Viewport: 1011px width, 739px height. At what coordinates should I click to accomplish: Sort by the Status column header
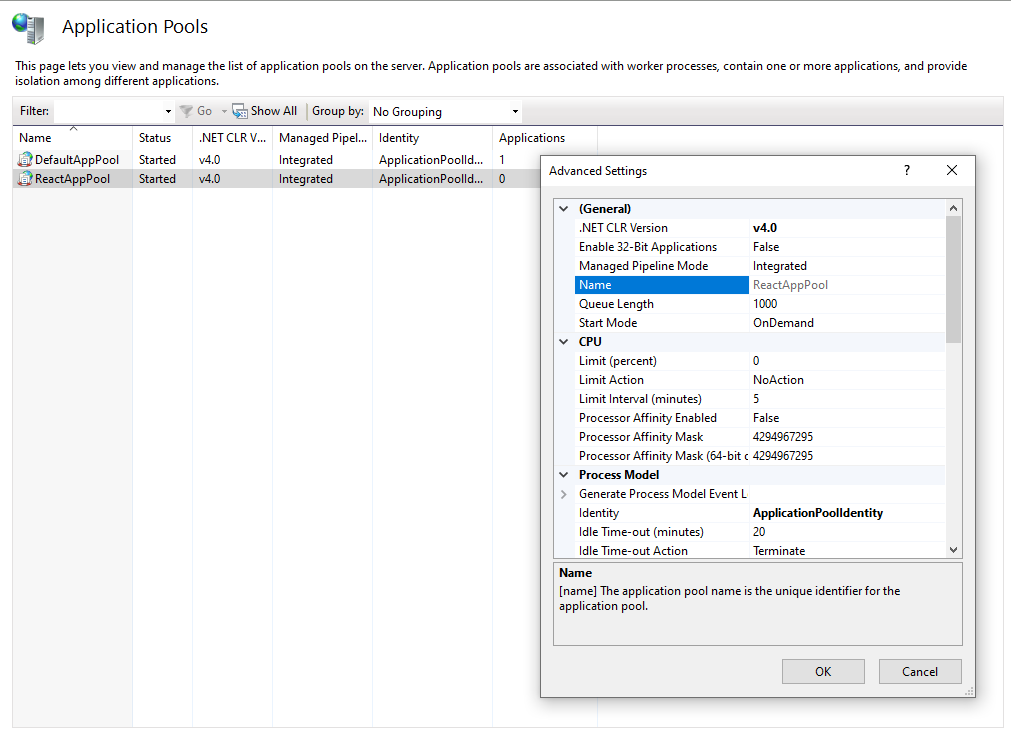point(155,138)
